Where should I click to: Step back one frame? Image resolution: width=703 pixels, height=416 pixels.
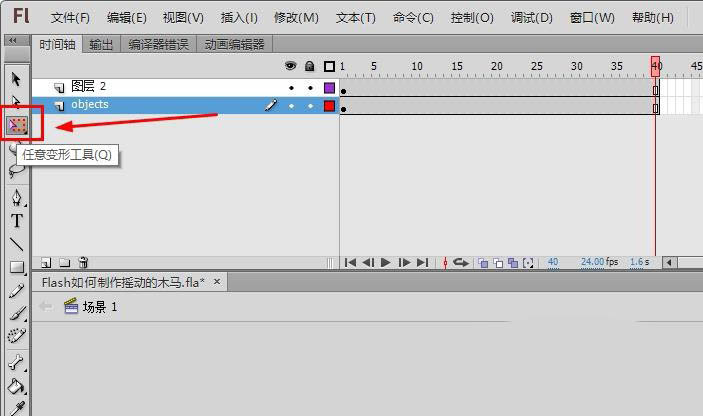[368, 263]
